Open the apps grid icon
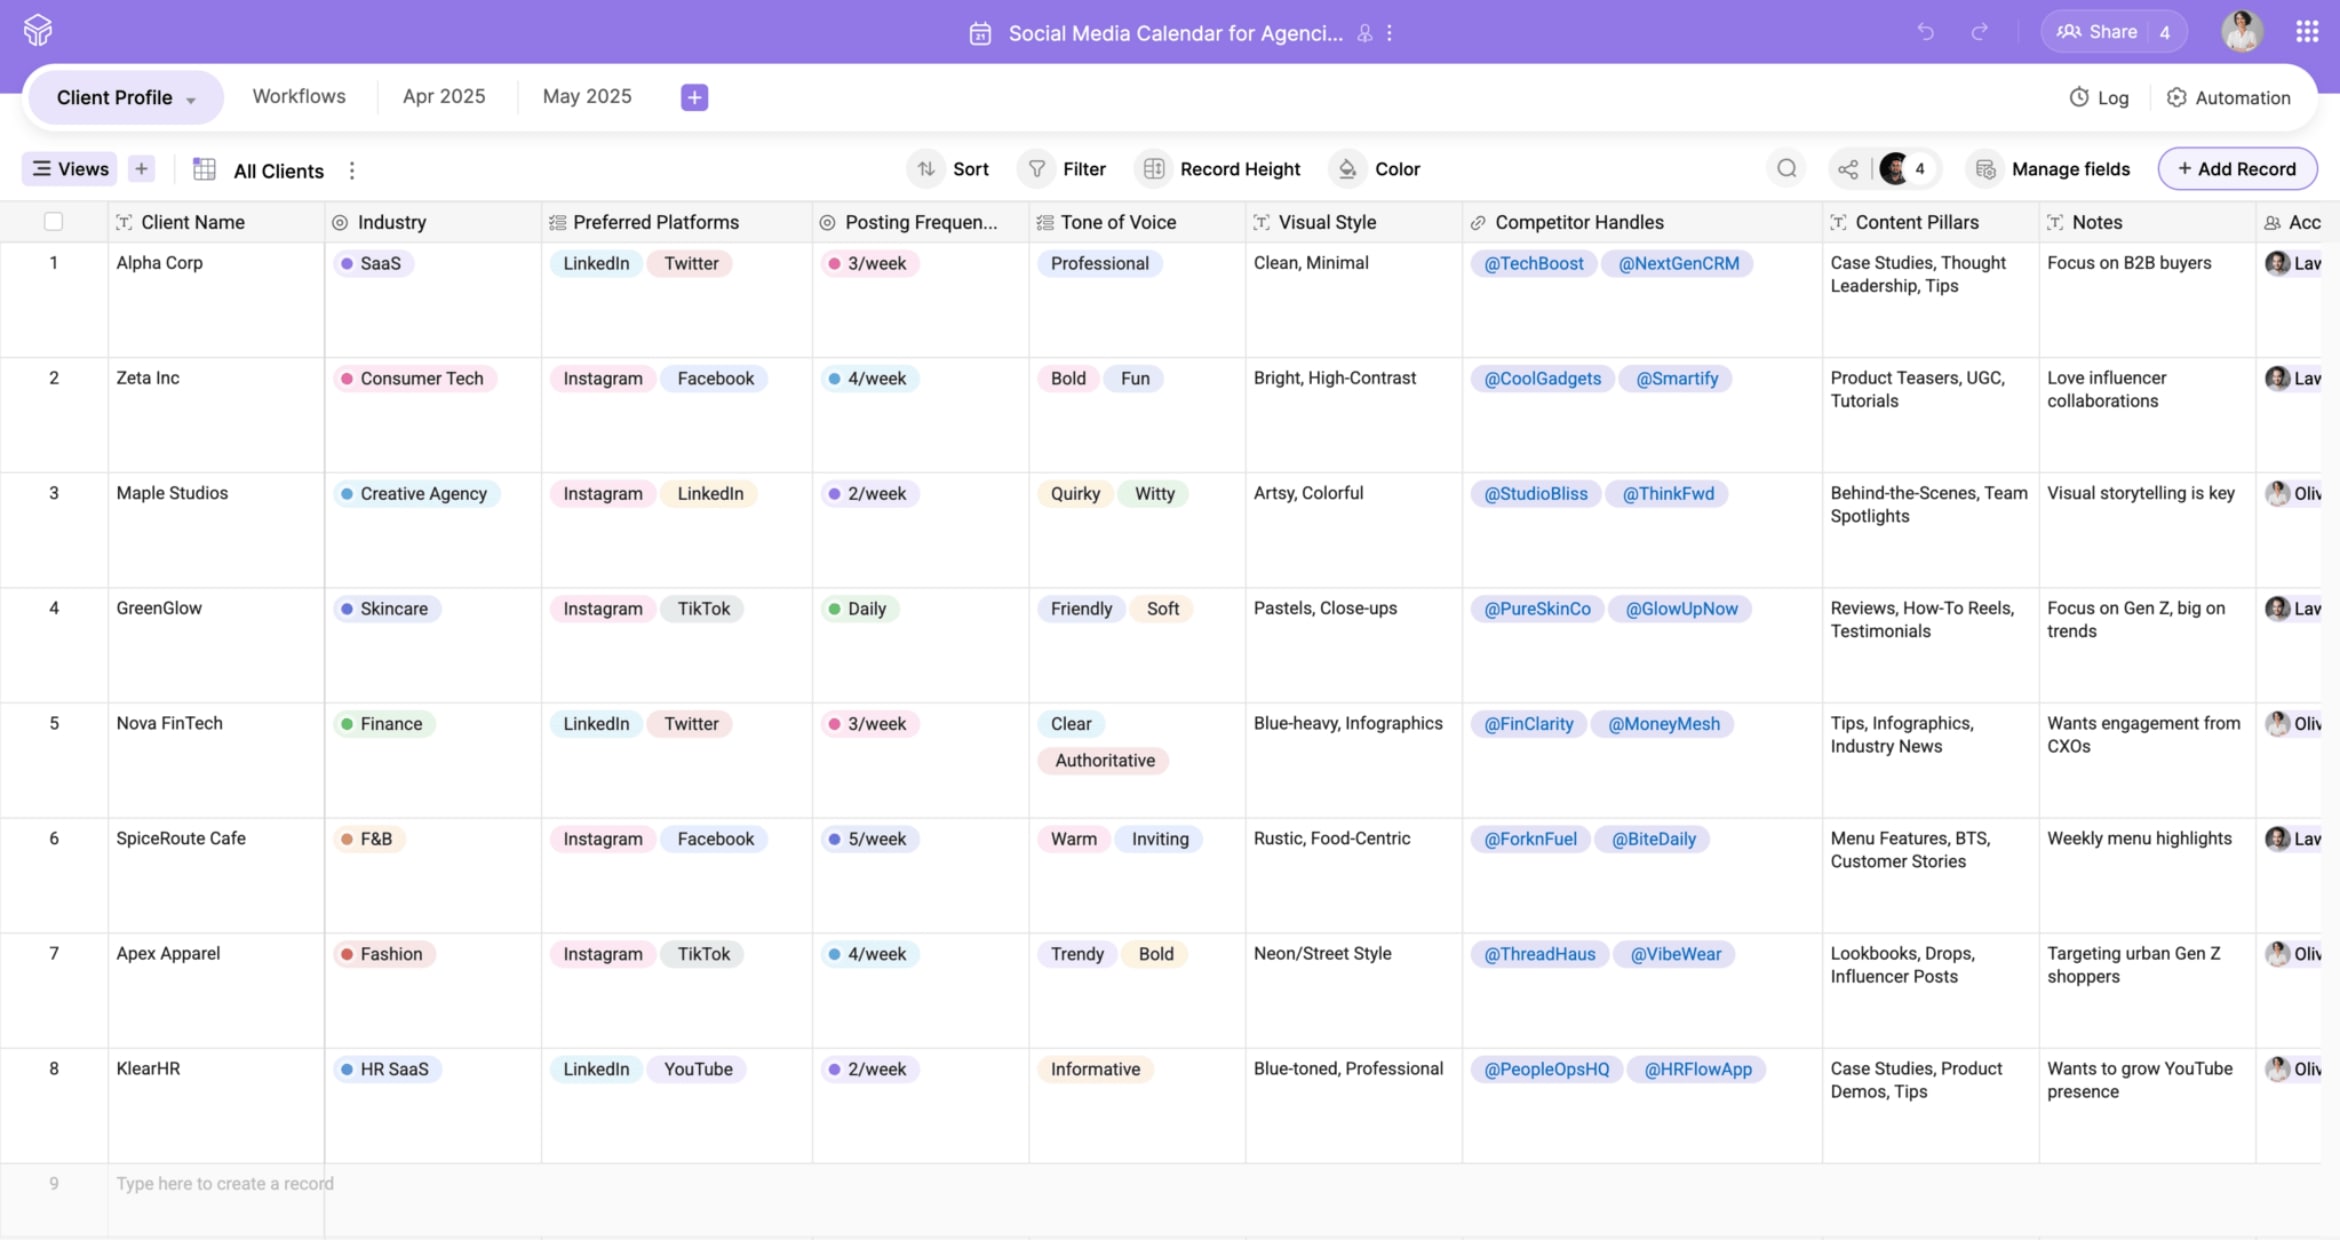This screenshot has width=2340, height=1240. point(2307,32)
